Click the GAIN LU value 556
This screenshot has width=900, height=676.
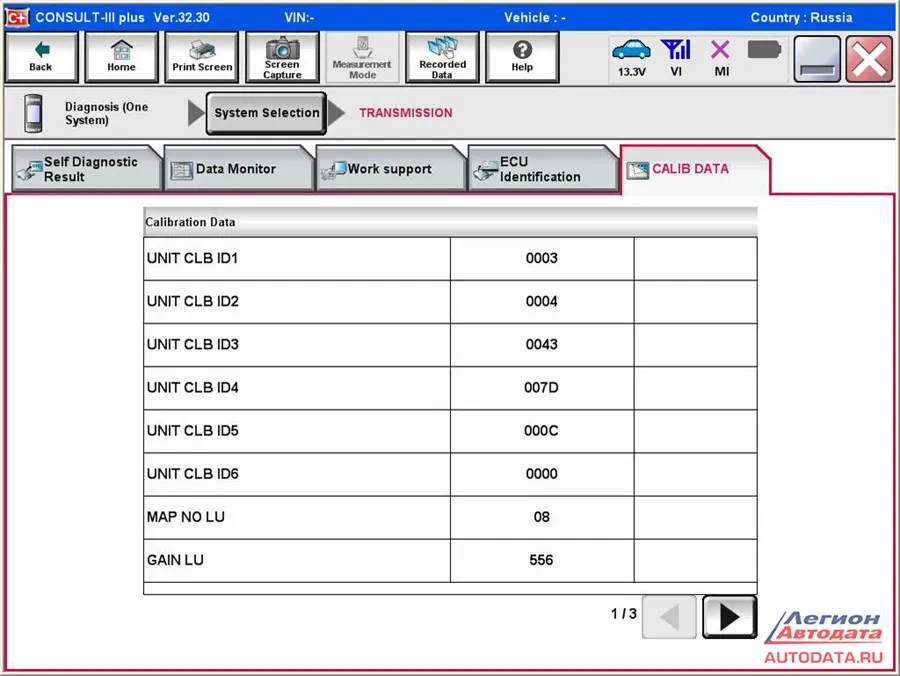point(541,560)
